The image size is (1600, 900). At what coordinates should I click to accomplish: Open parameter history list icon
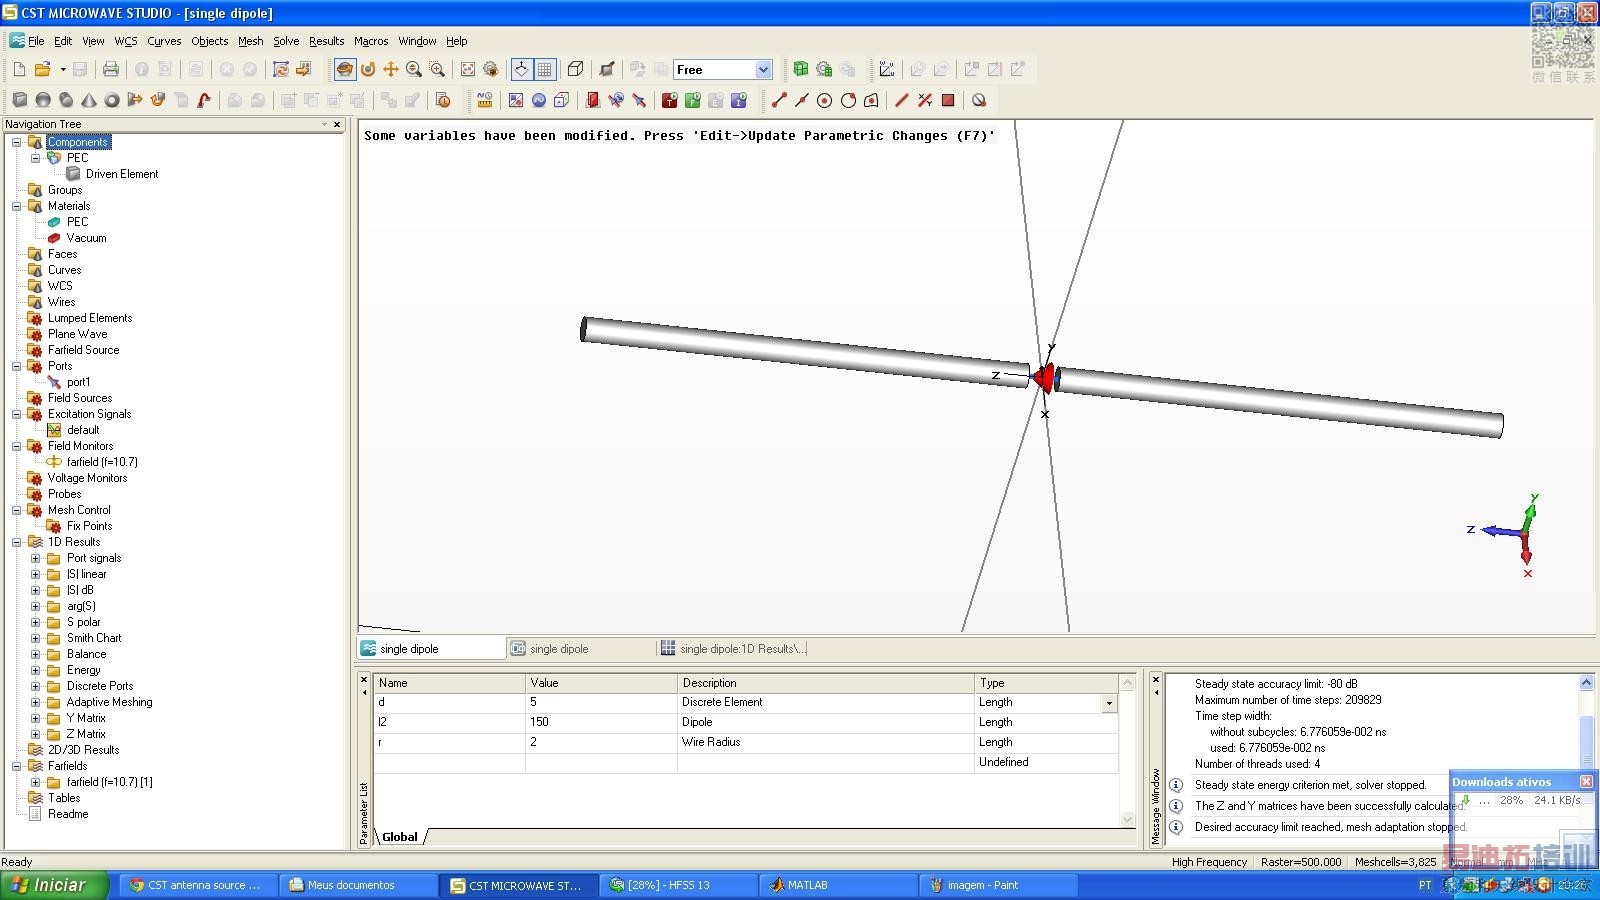[x=443, y=100]
